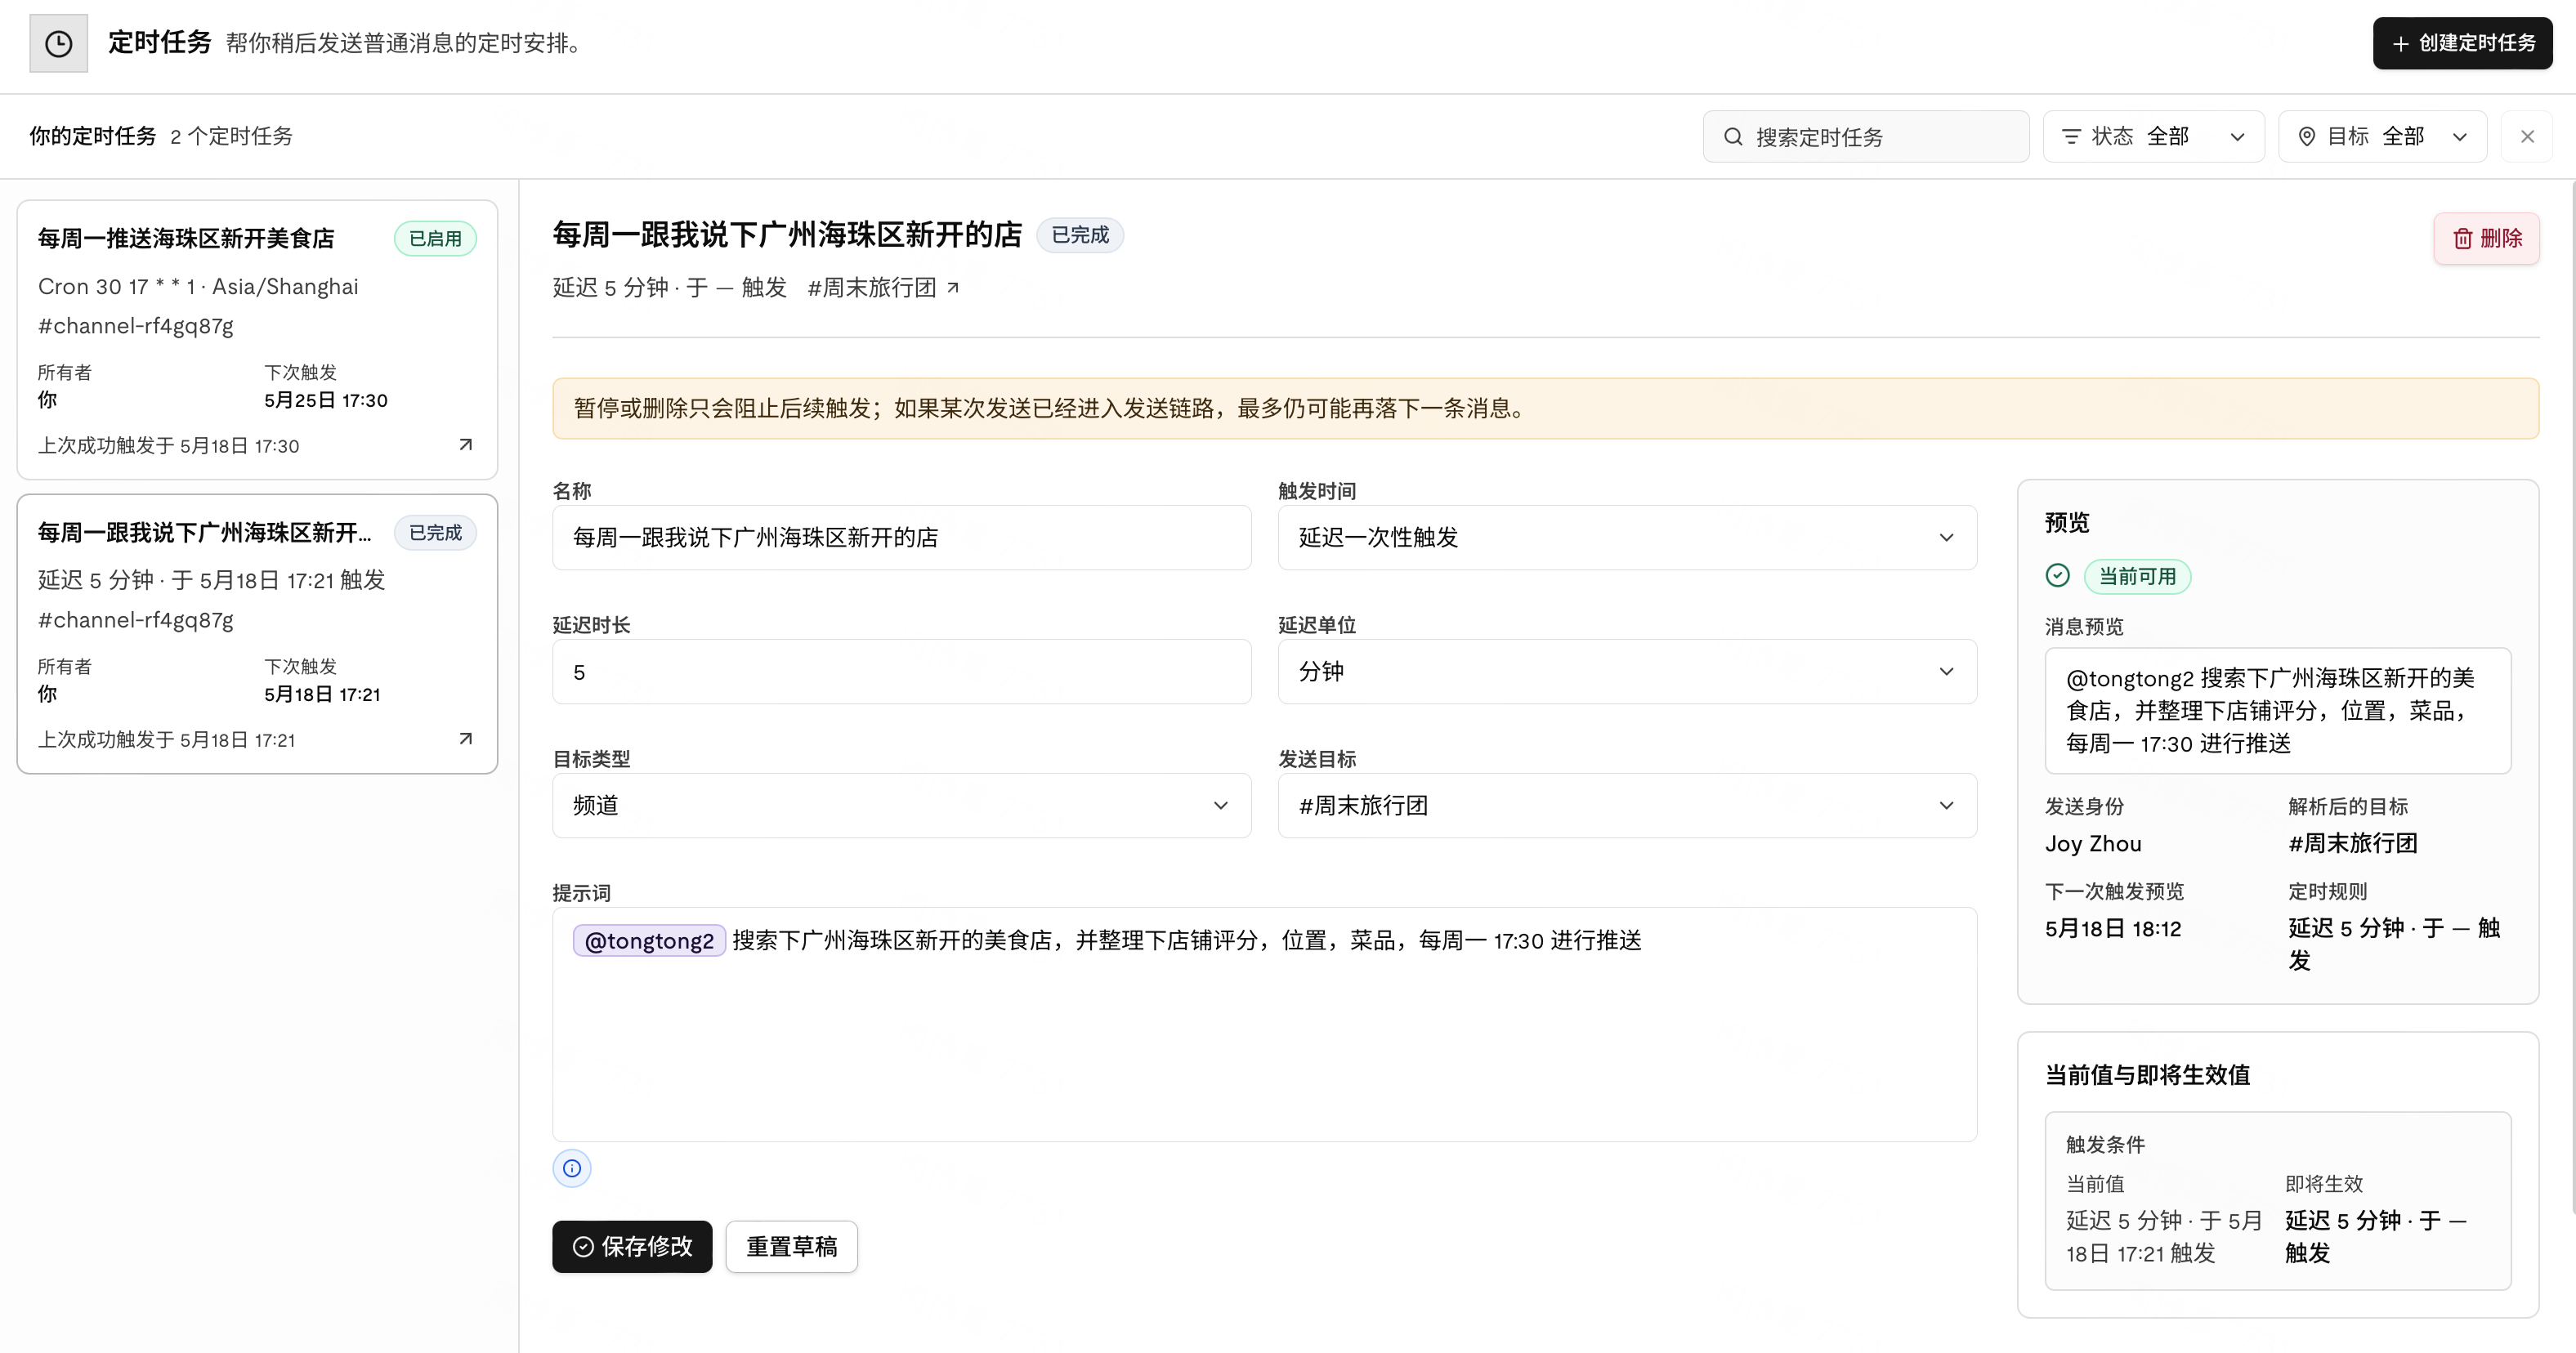Expand the 目标 全部 filter dropdown
2576x1353 pixels.
tap(2382, 136)
